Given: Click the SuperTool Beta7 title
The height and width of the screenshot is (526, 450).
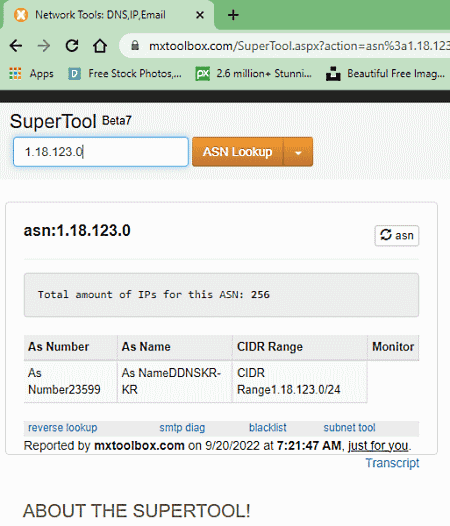Looking at the screenshot, I should (x=70, y=121).
